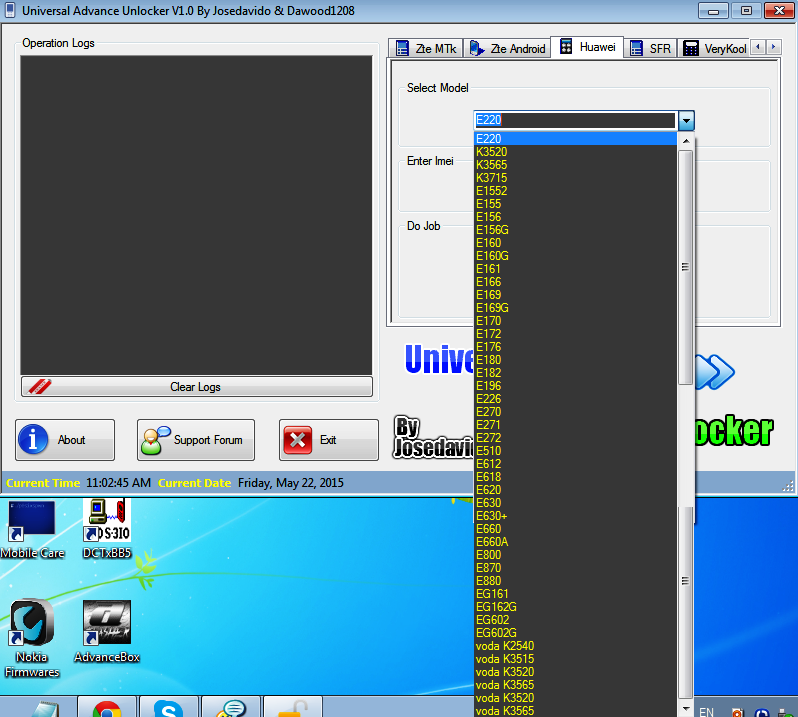Switch to the SFR tab
The image size is (798, 717).
pos(650,48)
